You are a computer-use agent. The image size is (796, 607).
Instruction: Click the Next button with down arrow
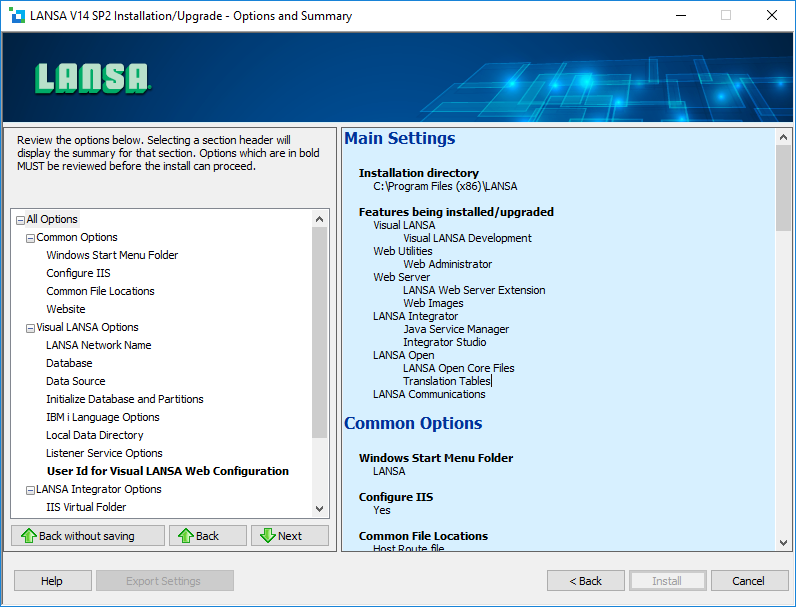pyautogui.click(x=290, y=535)
